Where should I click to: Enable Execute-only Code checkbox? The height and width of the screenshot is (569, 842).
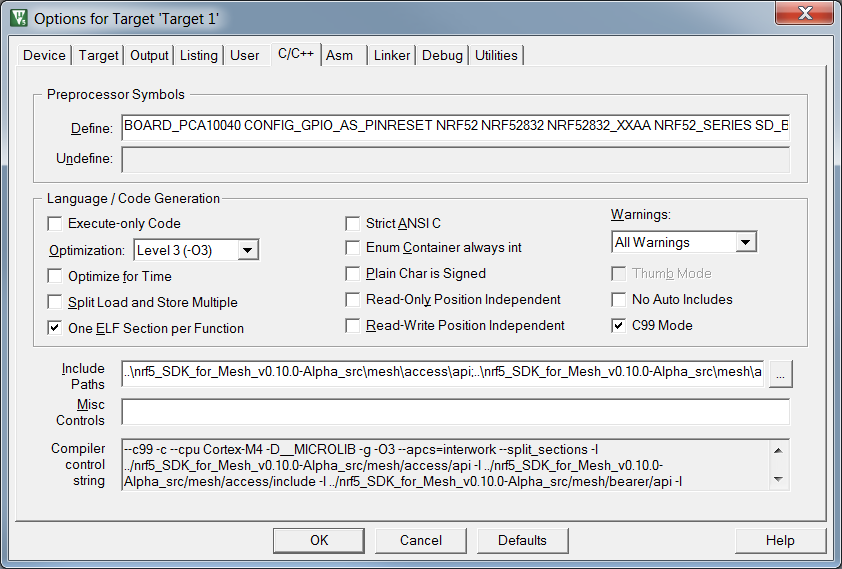tap(55, 223)
